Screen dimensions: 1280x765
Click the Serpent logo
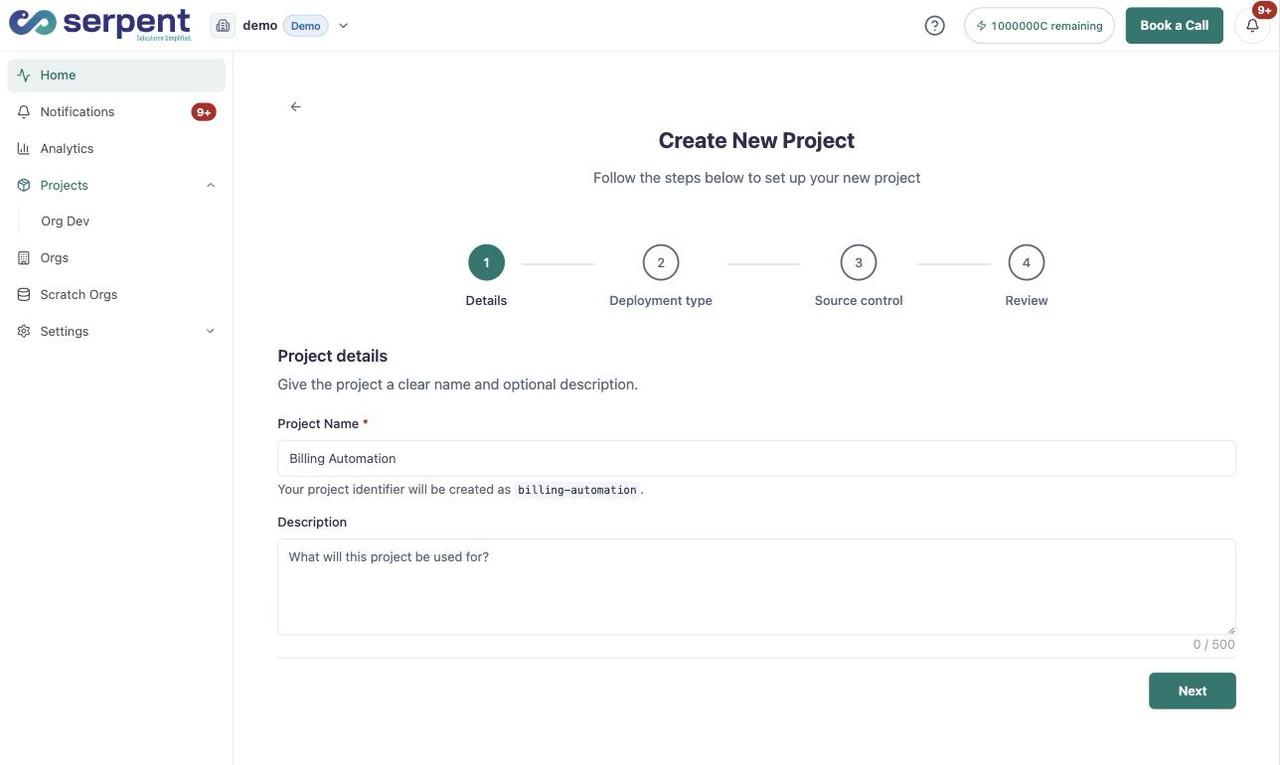100,24
